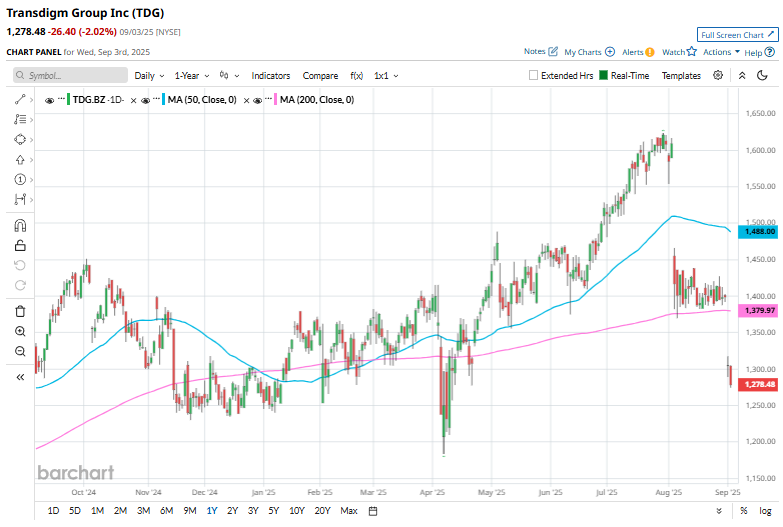Viewport: 783px width, 527px height.
Task: Delete drawings with the trash icon
Action: click(20, 311)
